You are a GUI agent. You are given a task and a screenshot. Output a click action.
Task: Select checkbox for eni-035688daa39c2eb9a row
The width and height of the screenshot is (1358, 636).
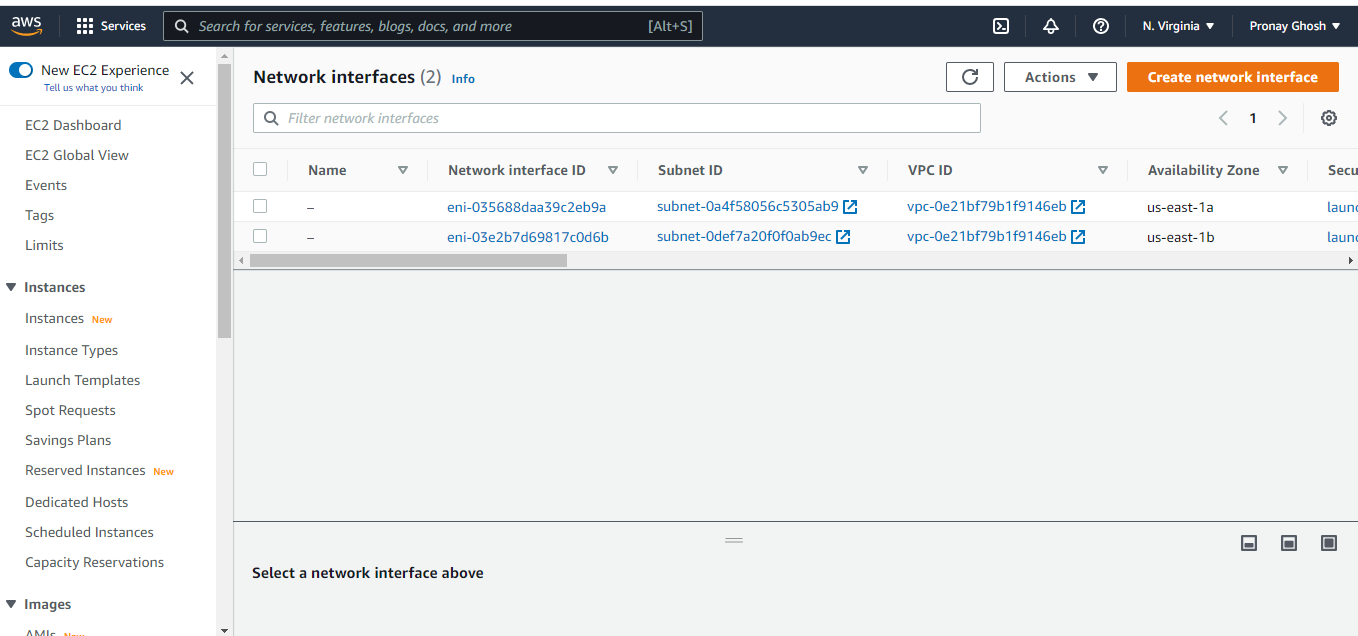[260, 206]
